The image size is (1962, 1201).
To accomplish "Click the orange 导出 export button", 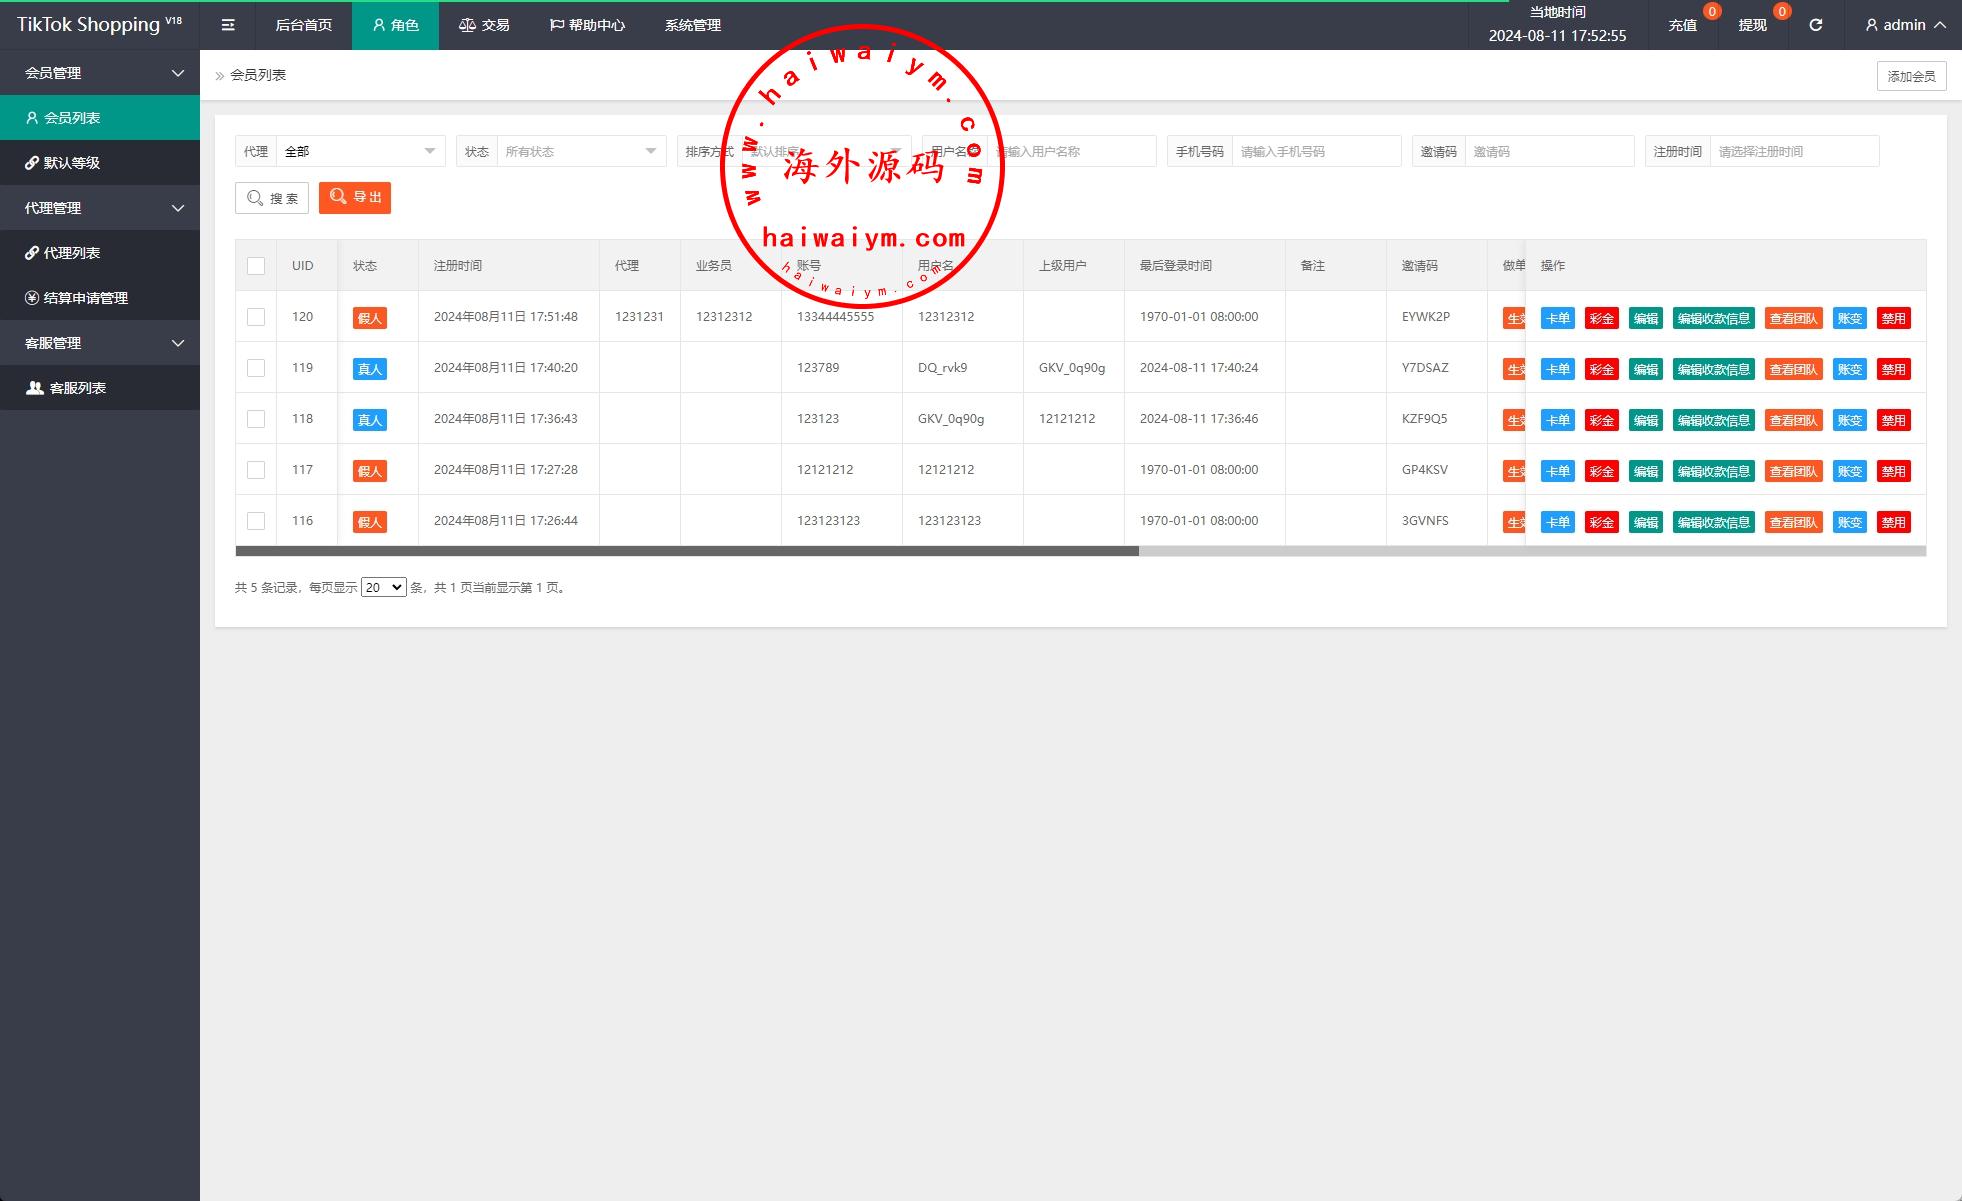I will (355, 197).
